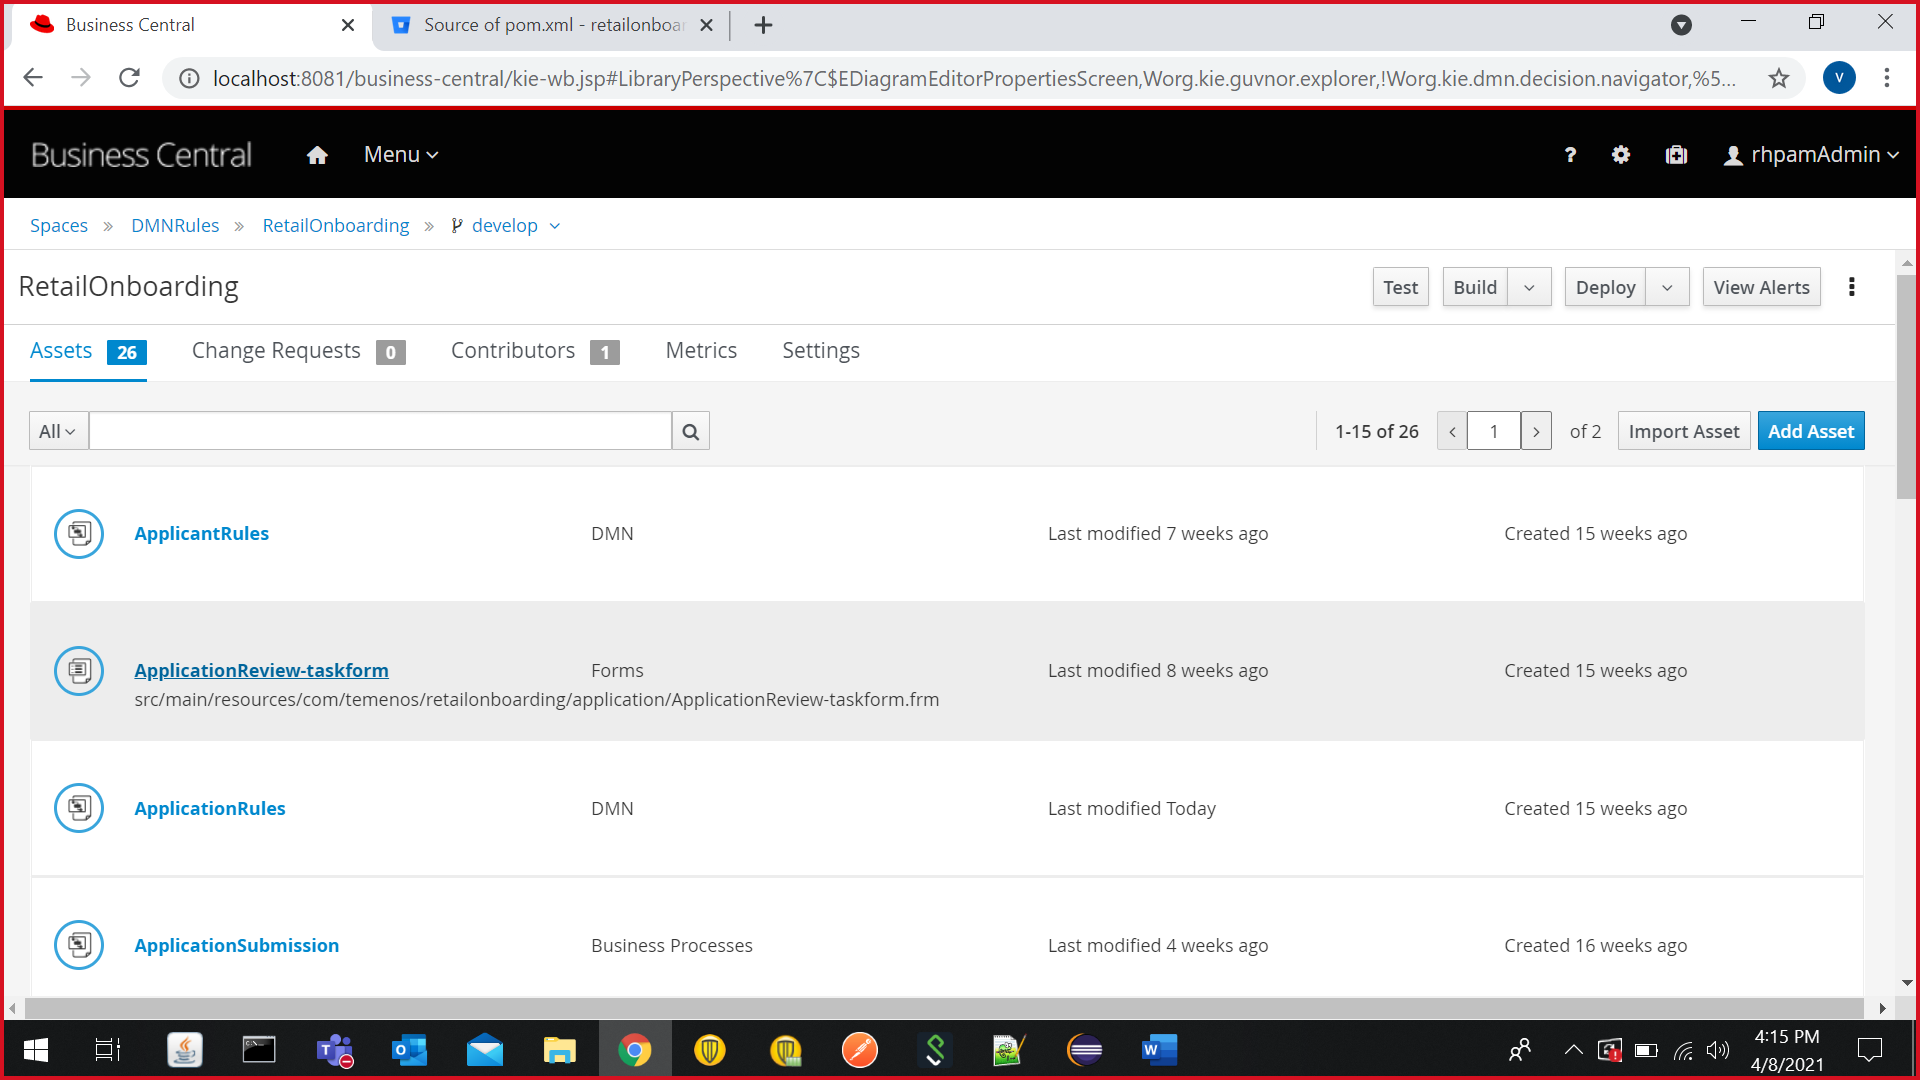Open the All asset filter dropdown
1920x1080 pixels.
(58, 431)
